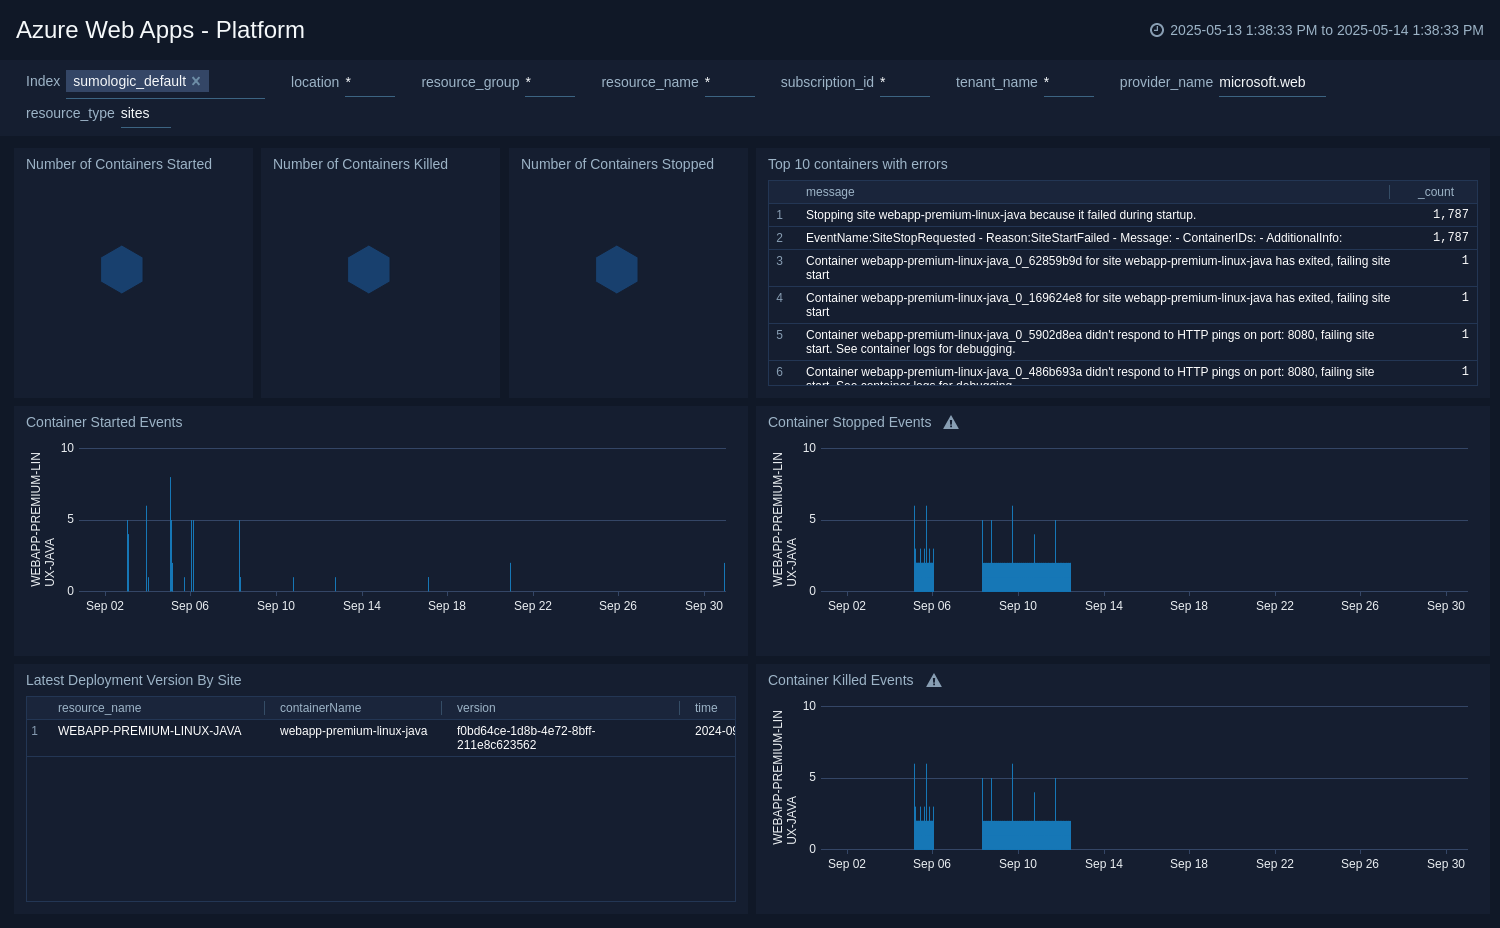1500x928 pixels.
Task: Click the version f0bd64ce-1d8b-4e72-8bff cell
Action: [x=526, y=738]
